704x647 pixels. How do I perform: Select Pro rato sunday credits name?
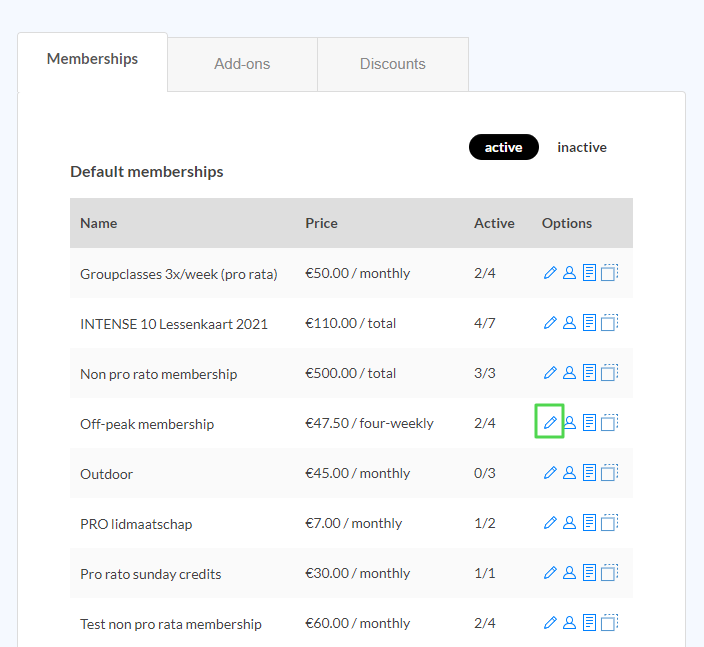pyautogui.click(x=150, y=574)
